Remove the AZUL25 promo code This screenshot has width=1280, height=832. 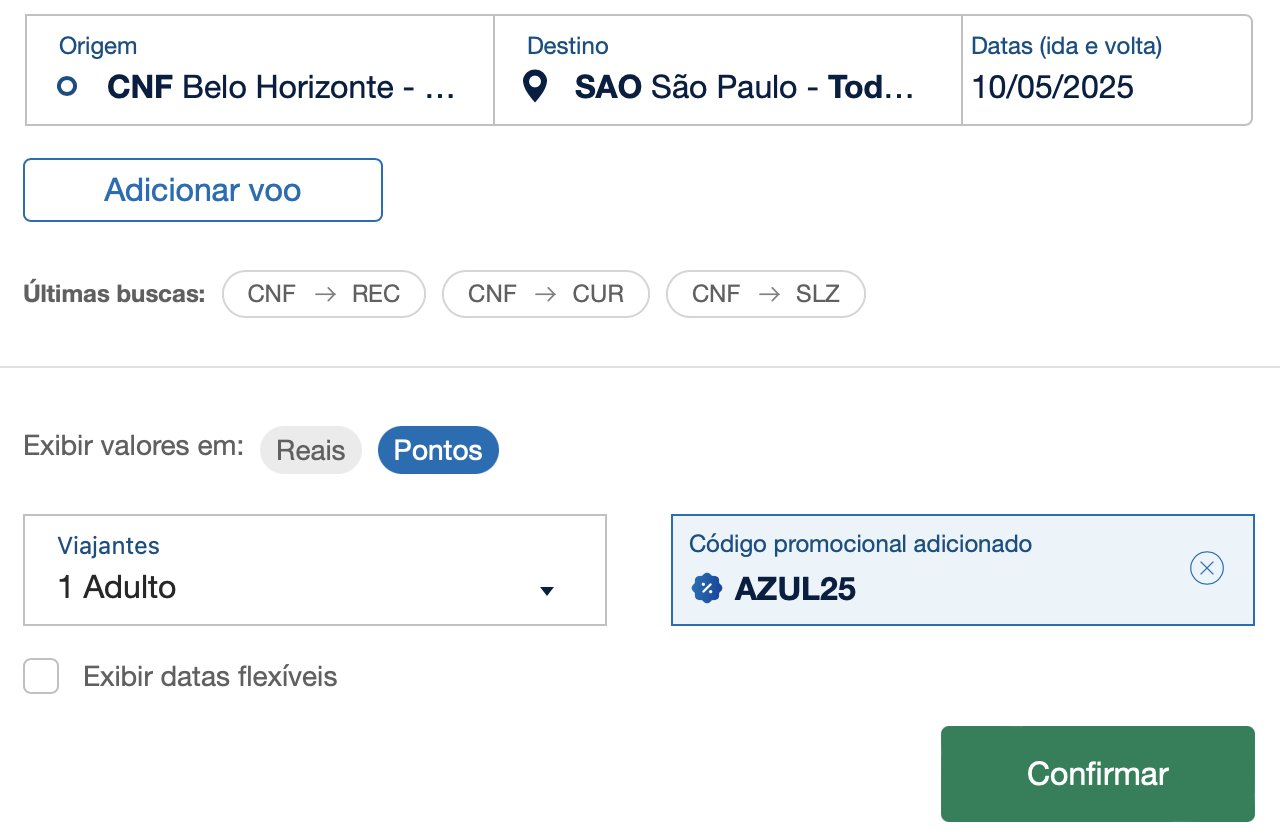[1207, 569]
